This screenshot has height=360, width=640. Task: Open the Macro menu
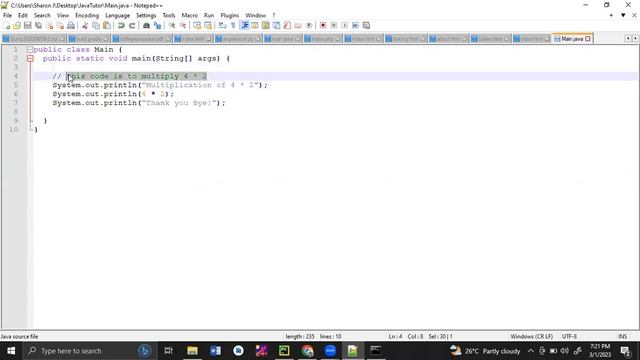(x=189, y=15)
